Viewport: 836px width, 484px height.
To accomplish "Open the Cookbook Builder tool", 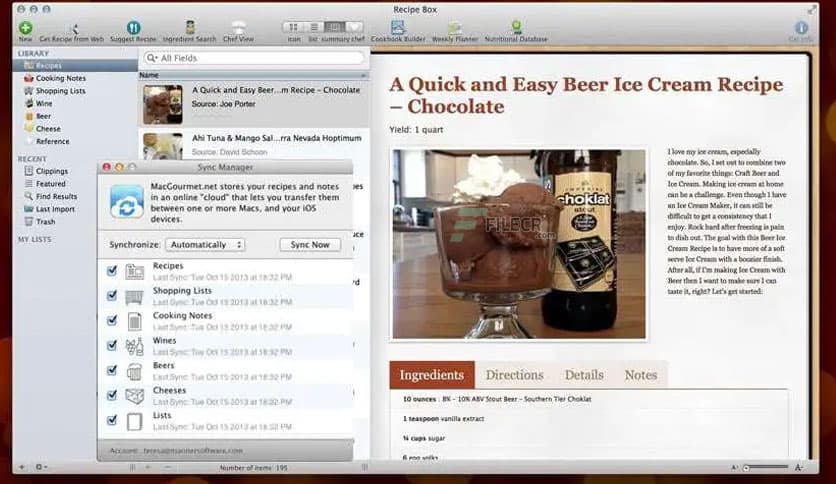I will point(398,27).
